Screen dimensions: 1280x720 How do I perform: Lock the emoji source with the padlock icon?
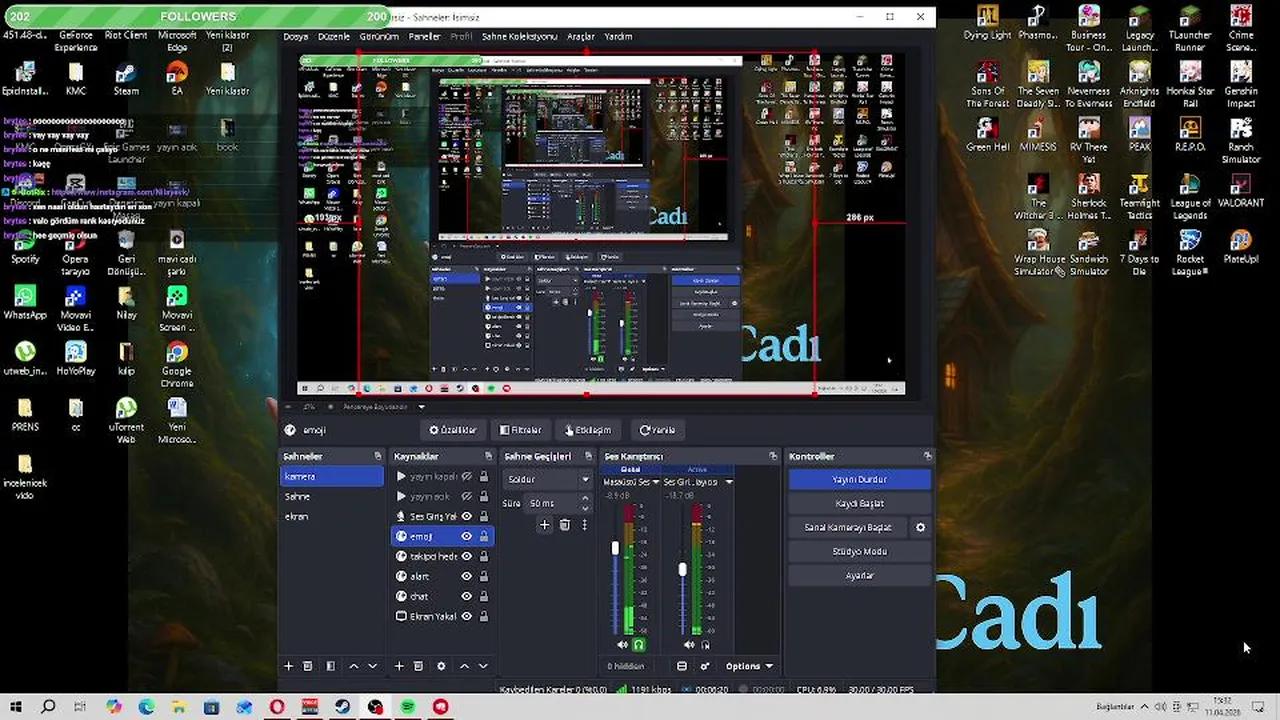pyautogui.click(x=483, y=536)
